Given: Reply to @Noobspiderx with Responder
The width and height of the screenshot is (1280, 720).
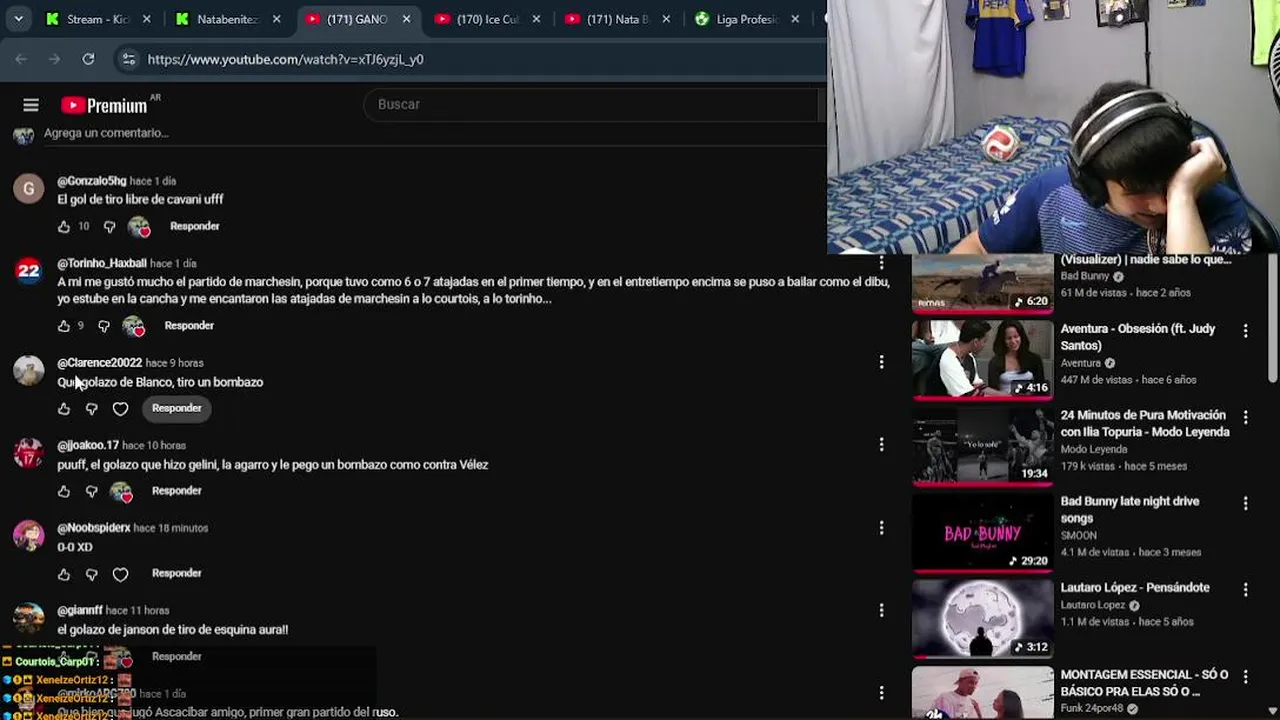Looking at the screenshot, I should pos(177,573).
